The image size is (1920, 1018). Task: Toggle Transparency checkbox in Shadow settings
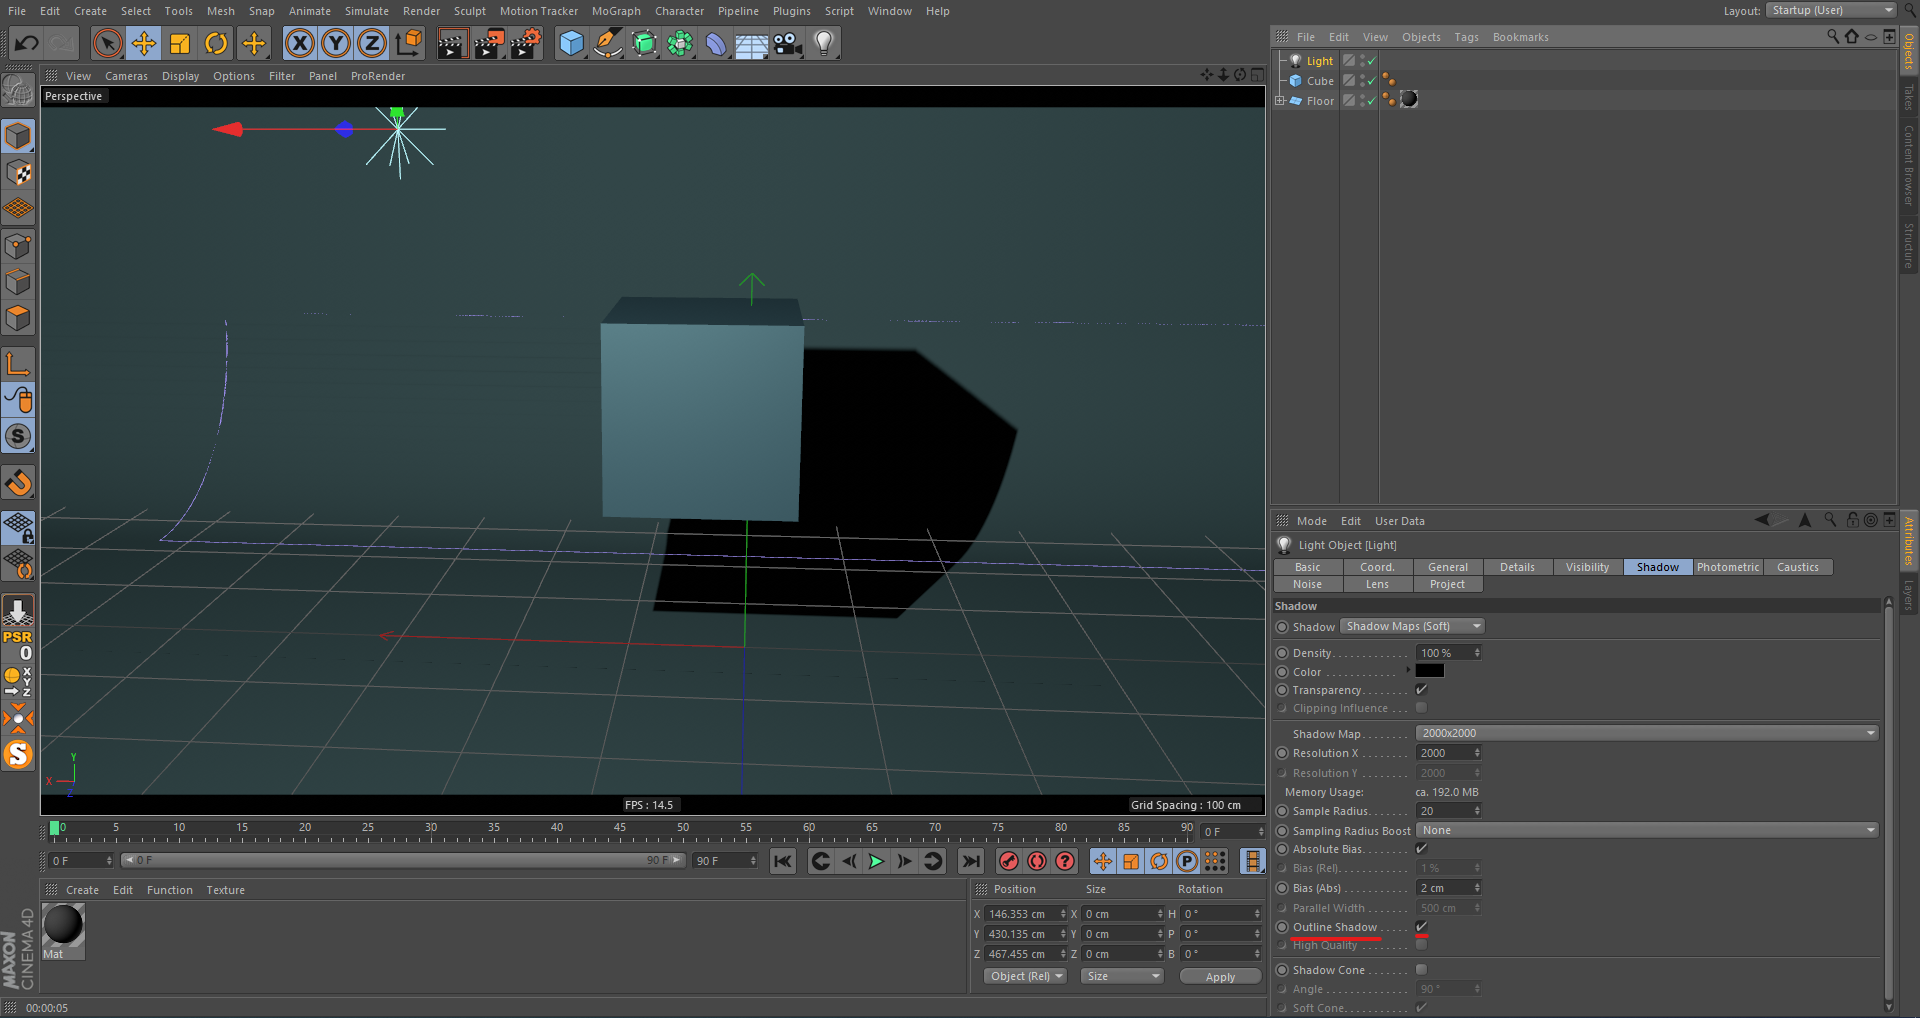[1421, 690]
